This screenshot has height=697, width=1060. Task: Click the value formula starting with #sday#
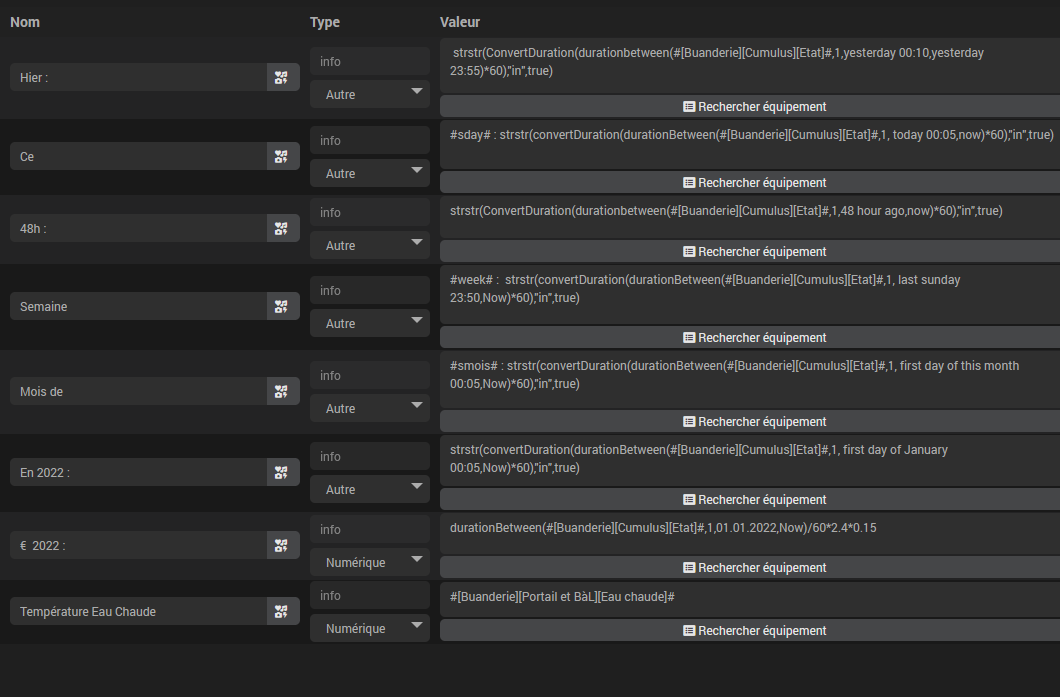click(750, 144)
